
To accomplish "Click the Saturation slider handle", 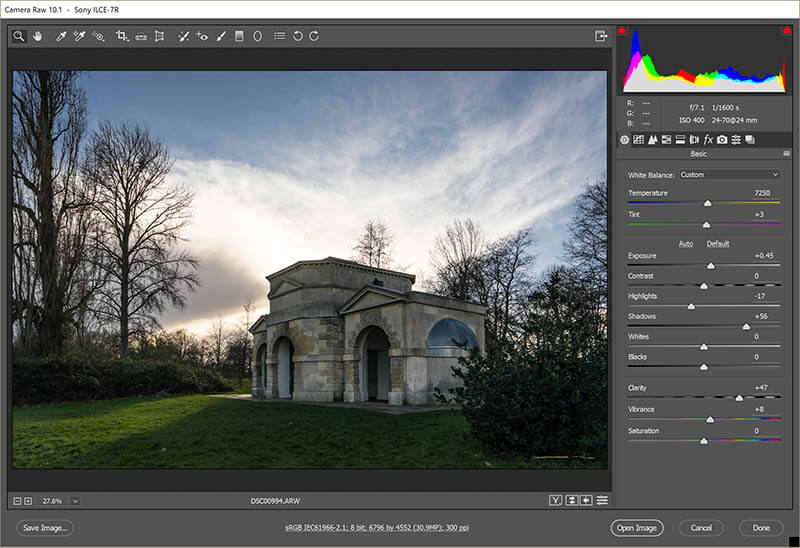I will pos(704,441).
